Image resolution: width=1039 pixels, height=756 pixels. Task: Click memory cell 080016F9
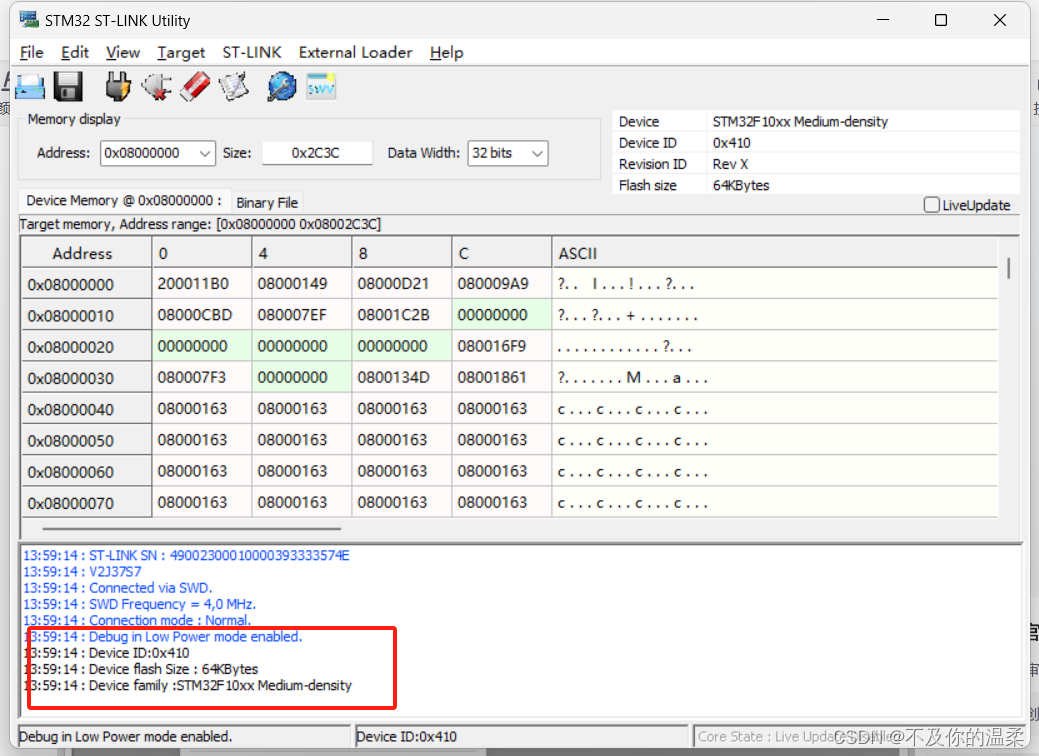502,346
